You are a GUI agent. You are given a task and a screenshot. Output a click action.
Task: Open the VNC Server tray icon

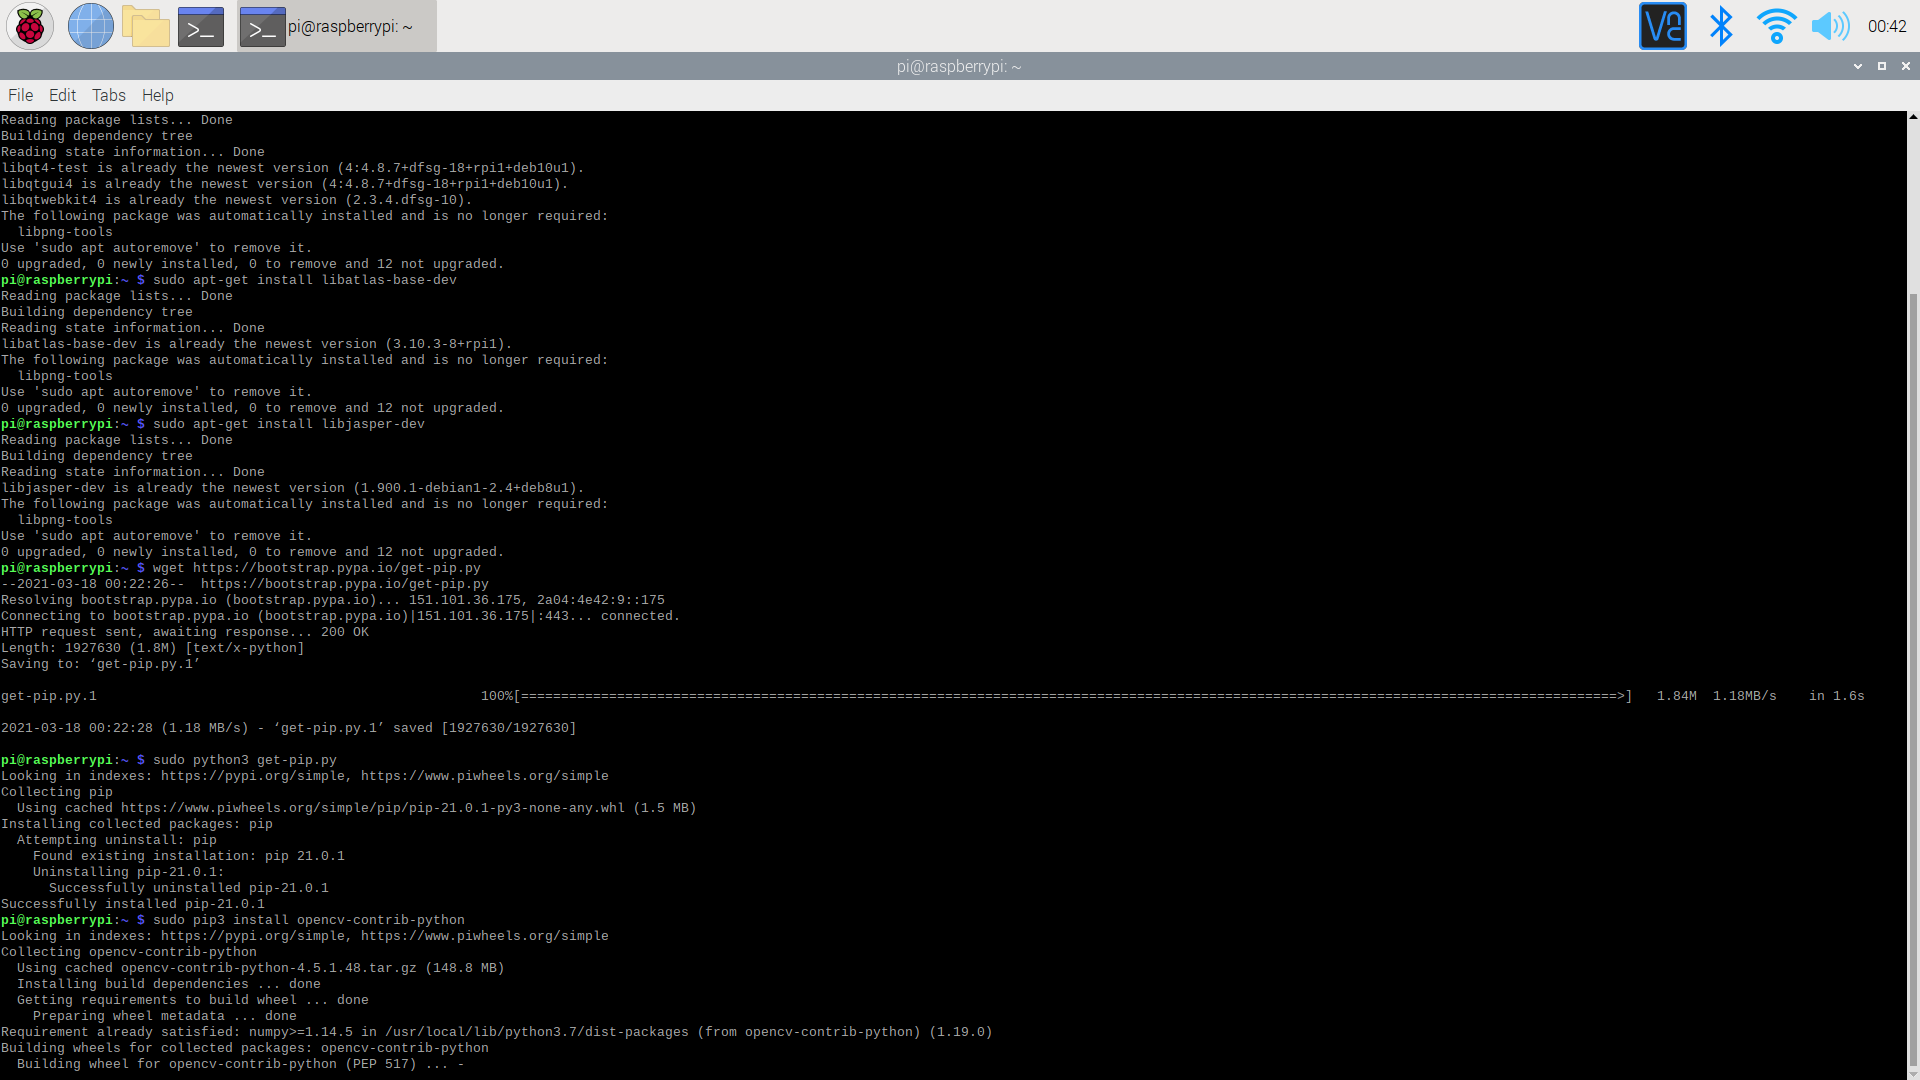pos(1662,26)
